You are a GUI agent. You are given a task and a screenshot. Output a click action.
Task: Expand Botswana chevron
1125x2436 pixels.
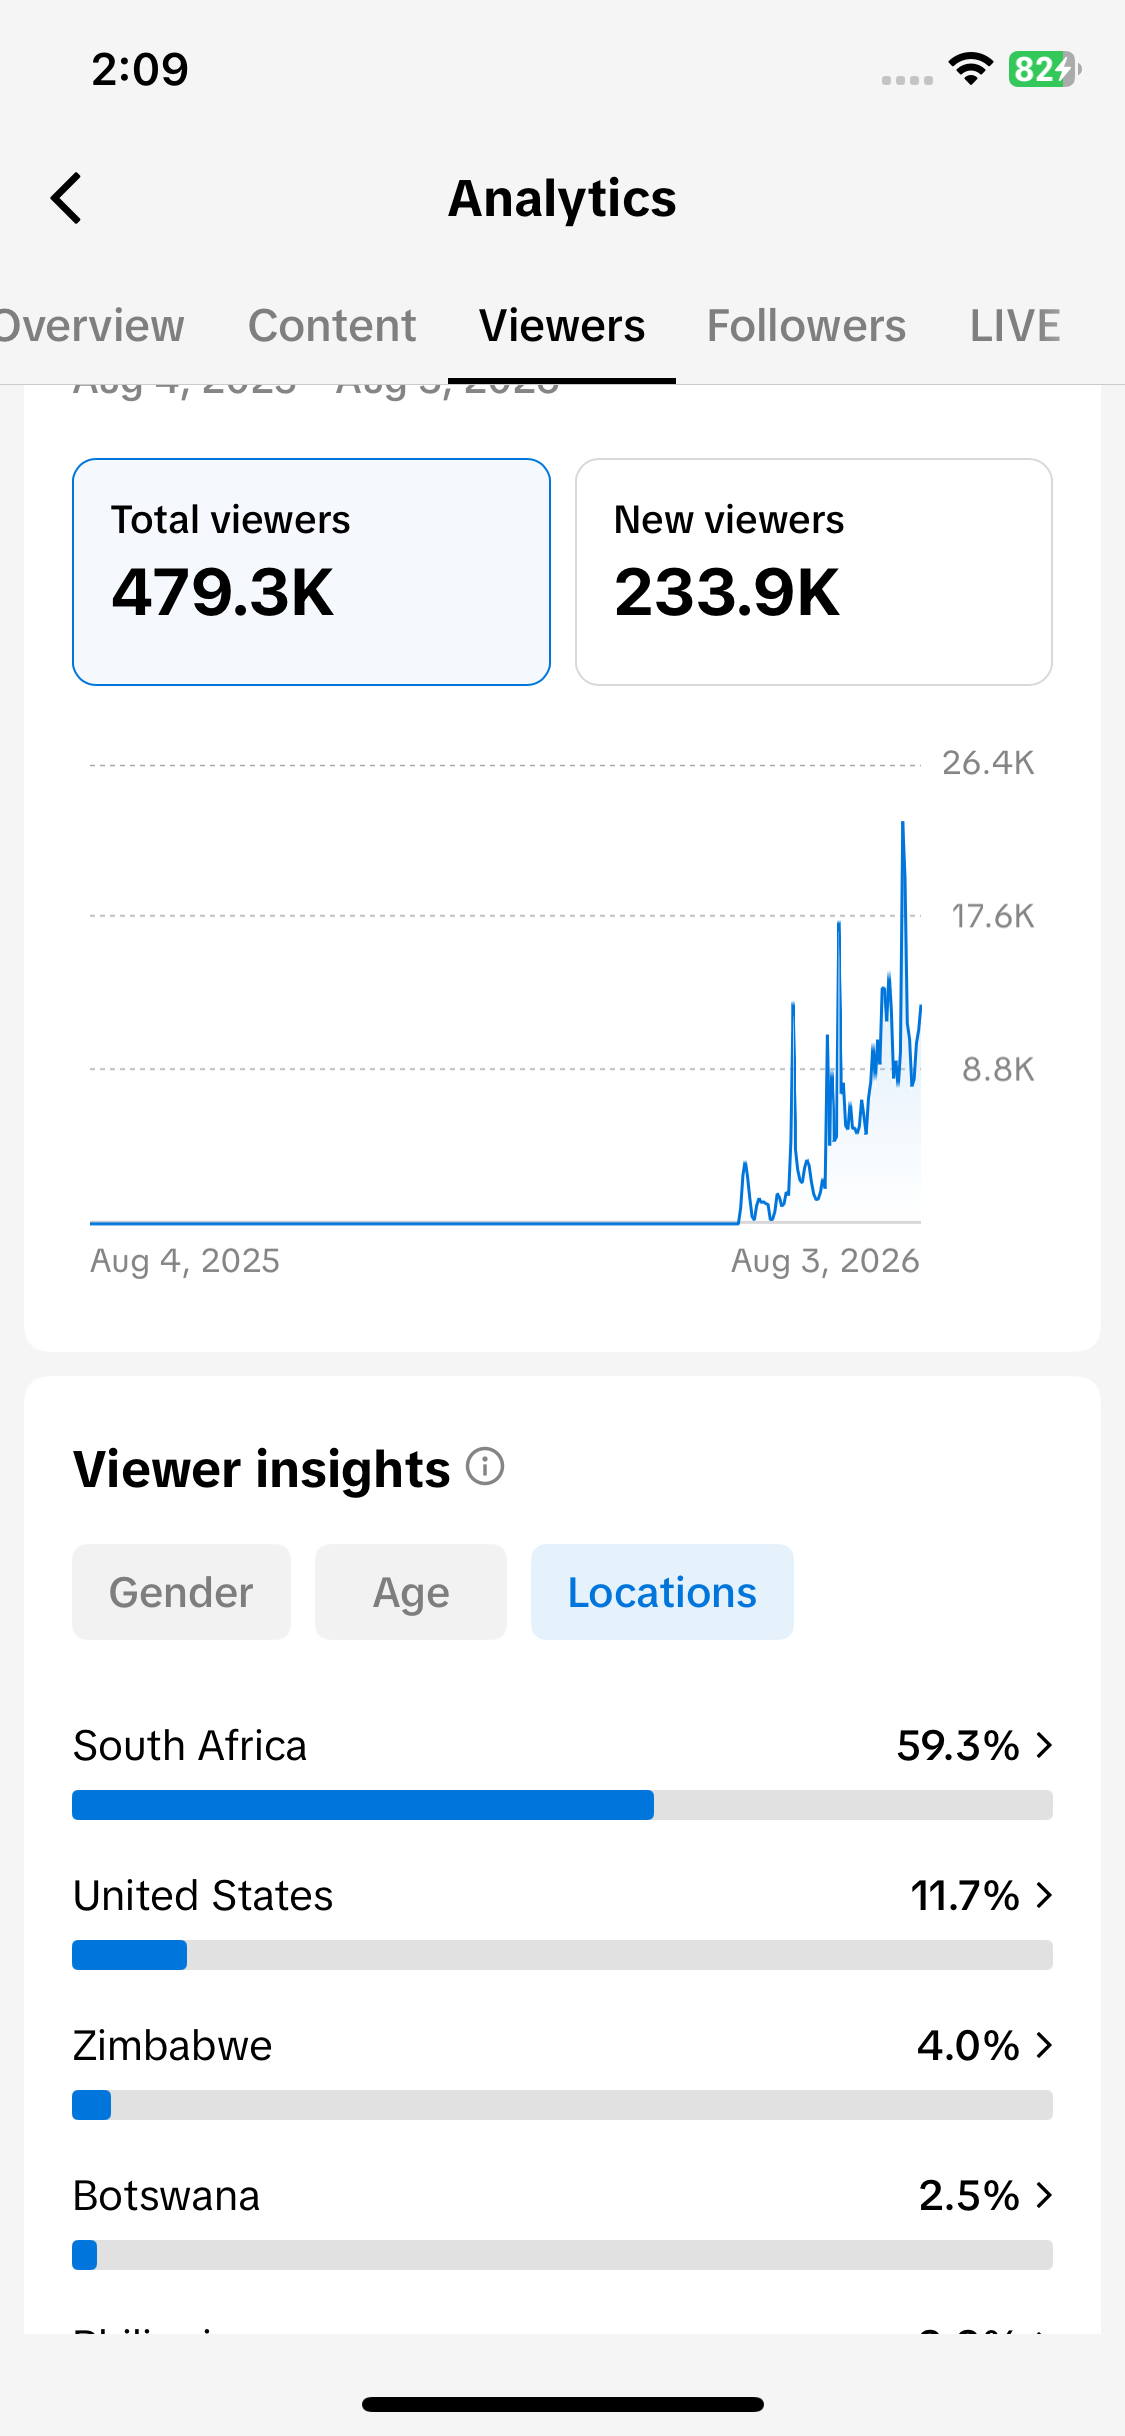click(x=1044, y=2195)
